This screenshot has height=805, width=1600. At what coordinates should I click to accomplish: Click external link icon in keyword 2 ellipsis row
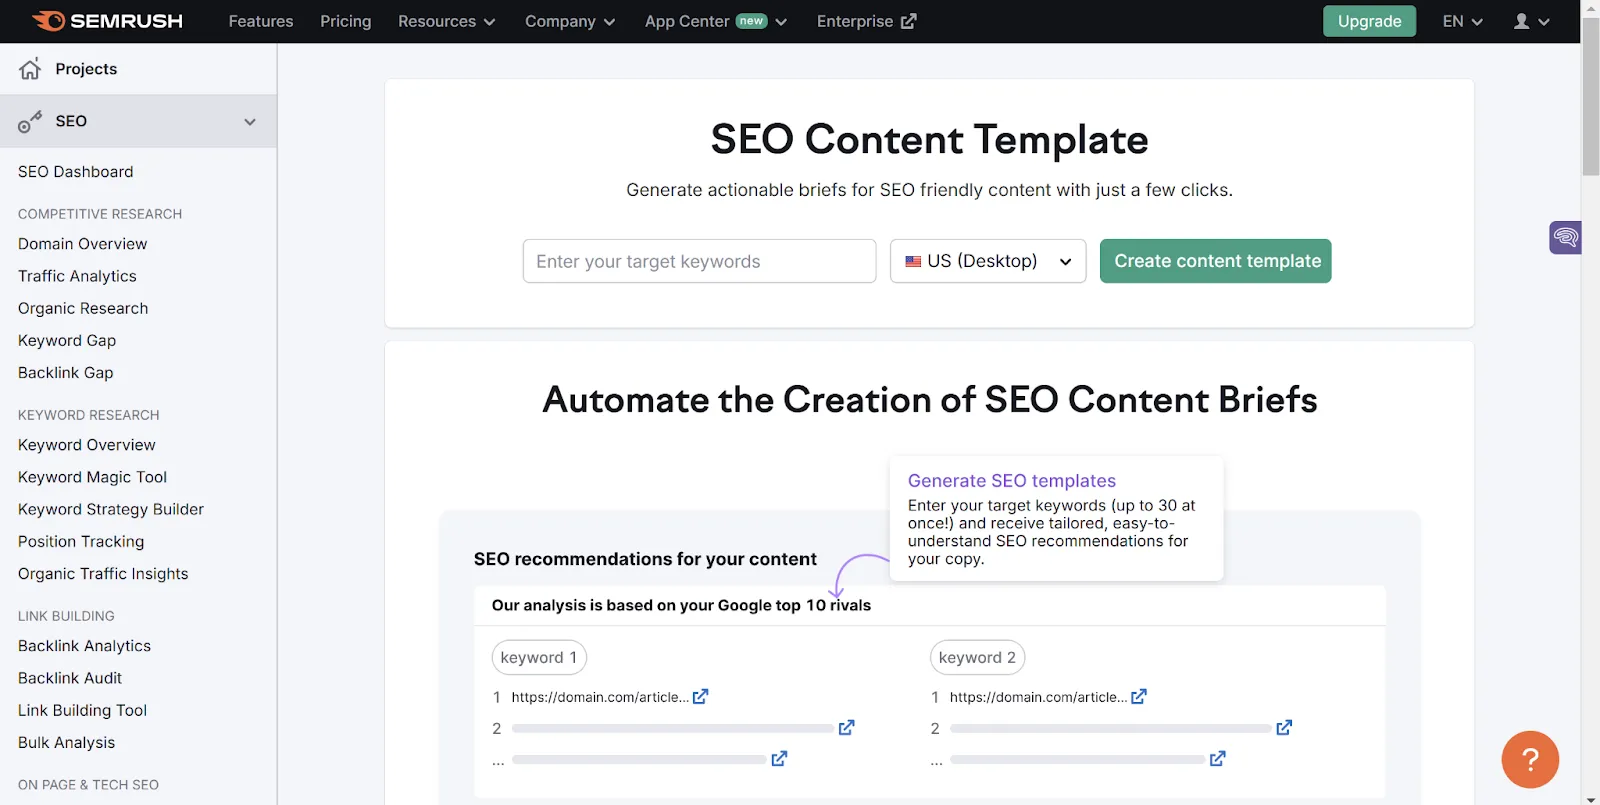pos(1218,759)
